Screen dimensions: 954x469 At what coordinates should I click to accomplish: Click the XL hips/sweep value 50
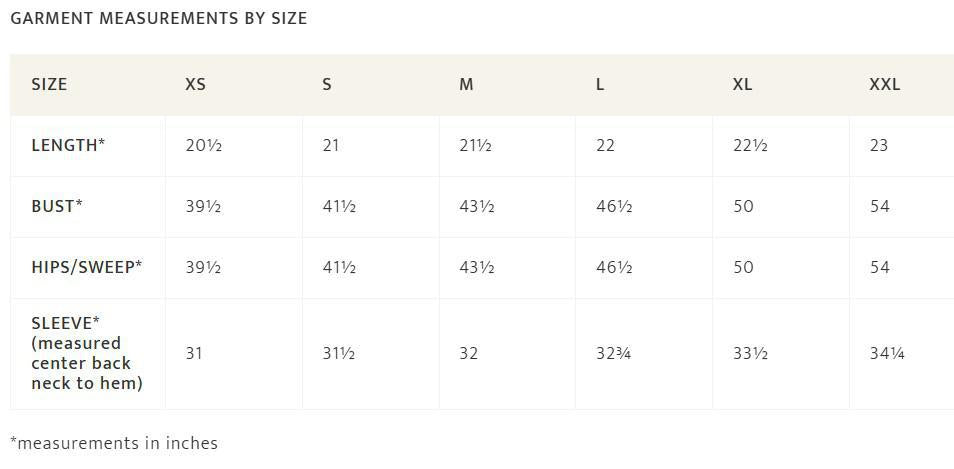(x=743, y=267)
